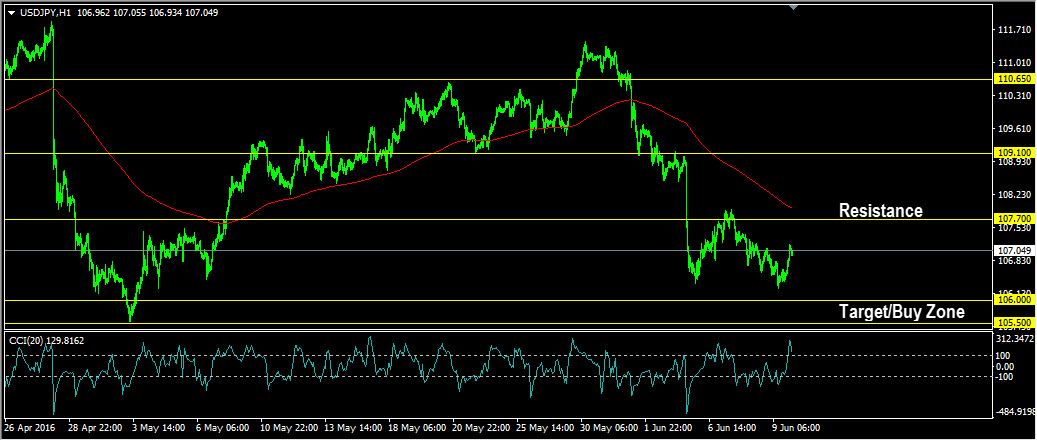Viewport: 1037px width, 441px height.
Task: Select the Resistance text label
Action: [880, 211]
